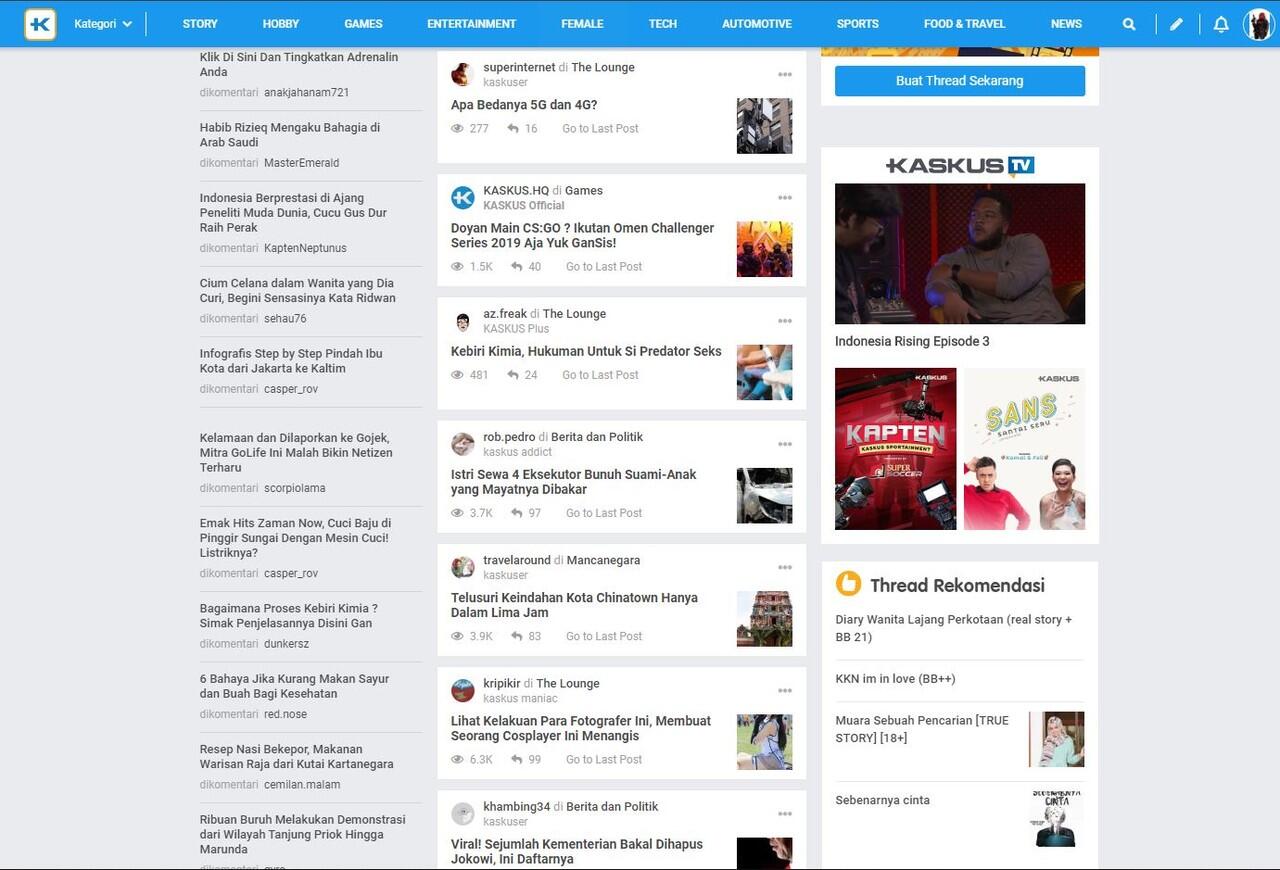Image resolution: width=1280 pixels, height=870 pixels.
Task: Open three-dot menu on az.freak thread
Action: click(x=785, y=321)
